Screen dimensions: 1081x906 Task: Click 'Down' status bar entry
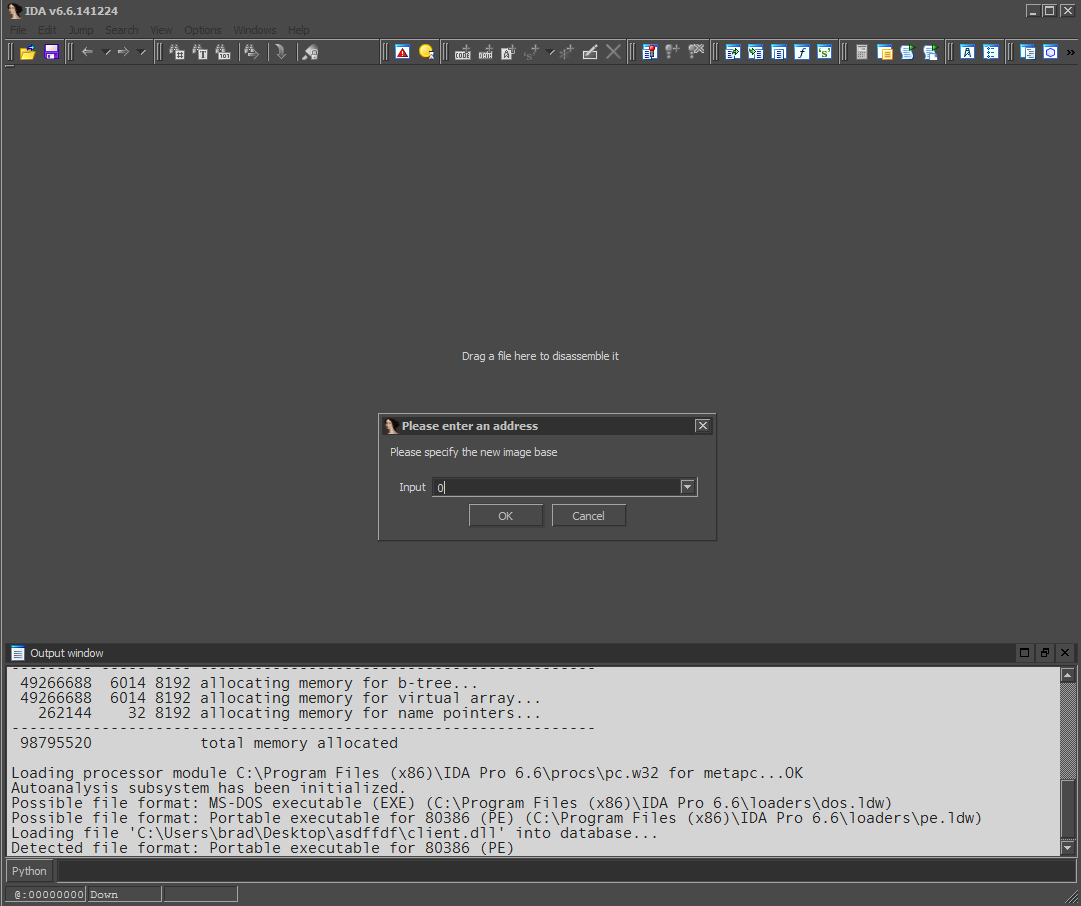[125, 894]
